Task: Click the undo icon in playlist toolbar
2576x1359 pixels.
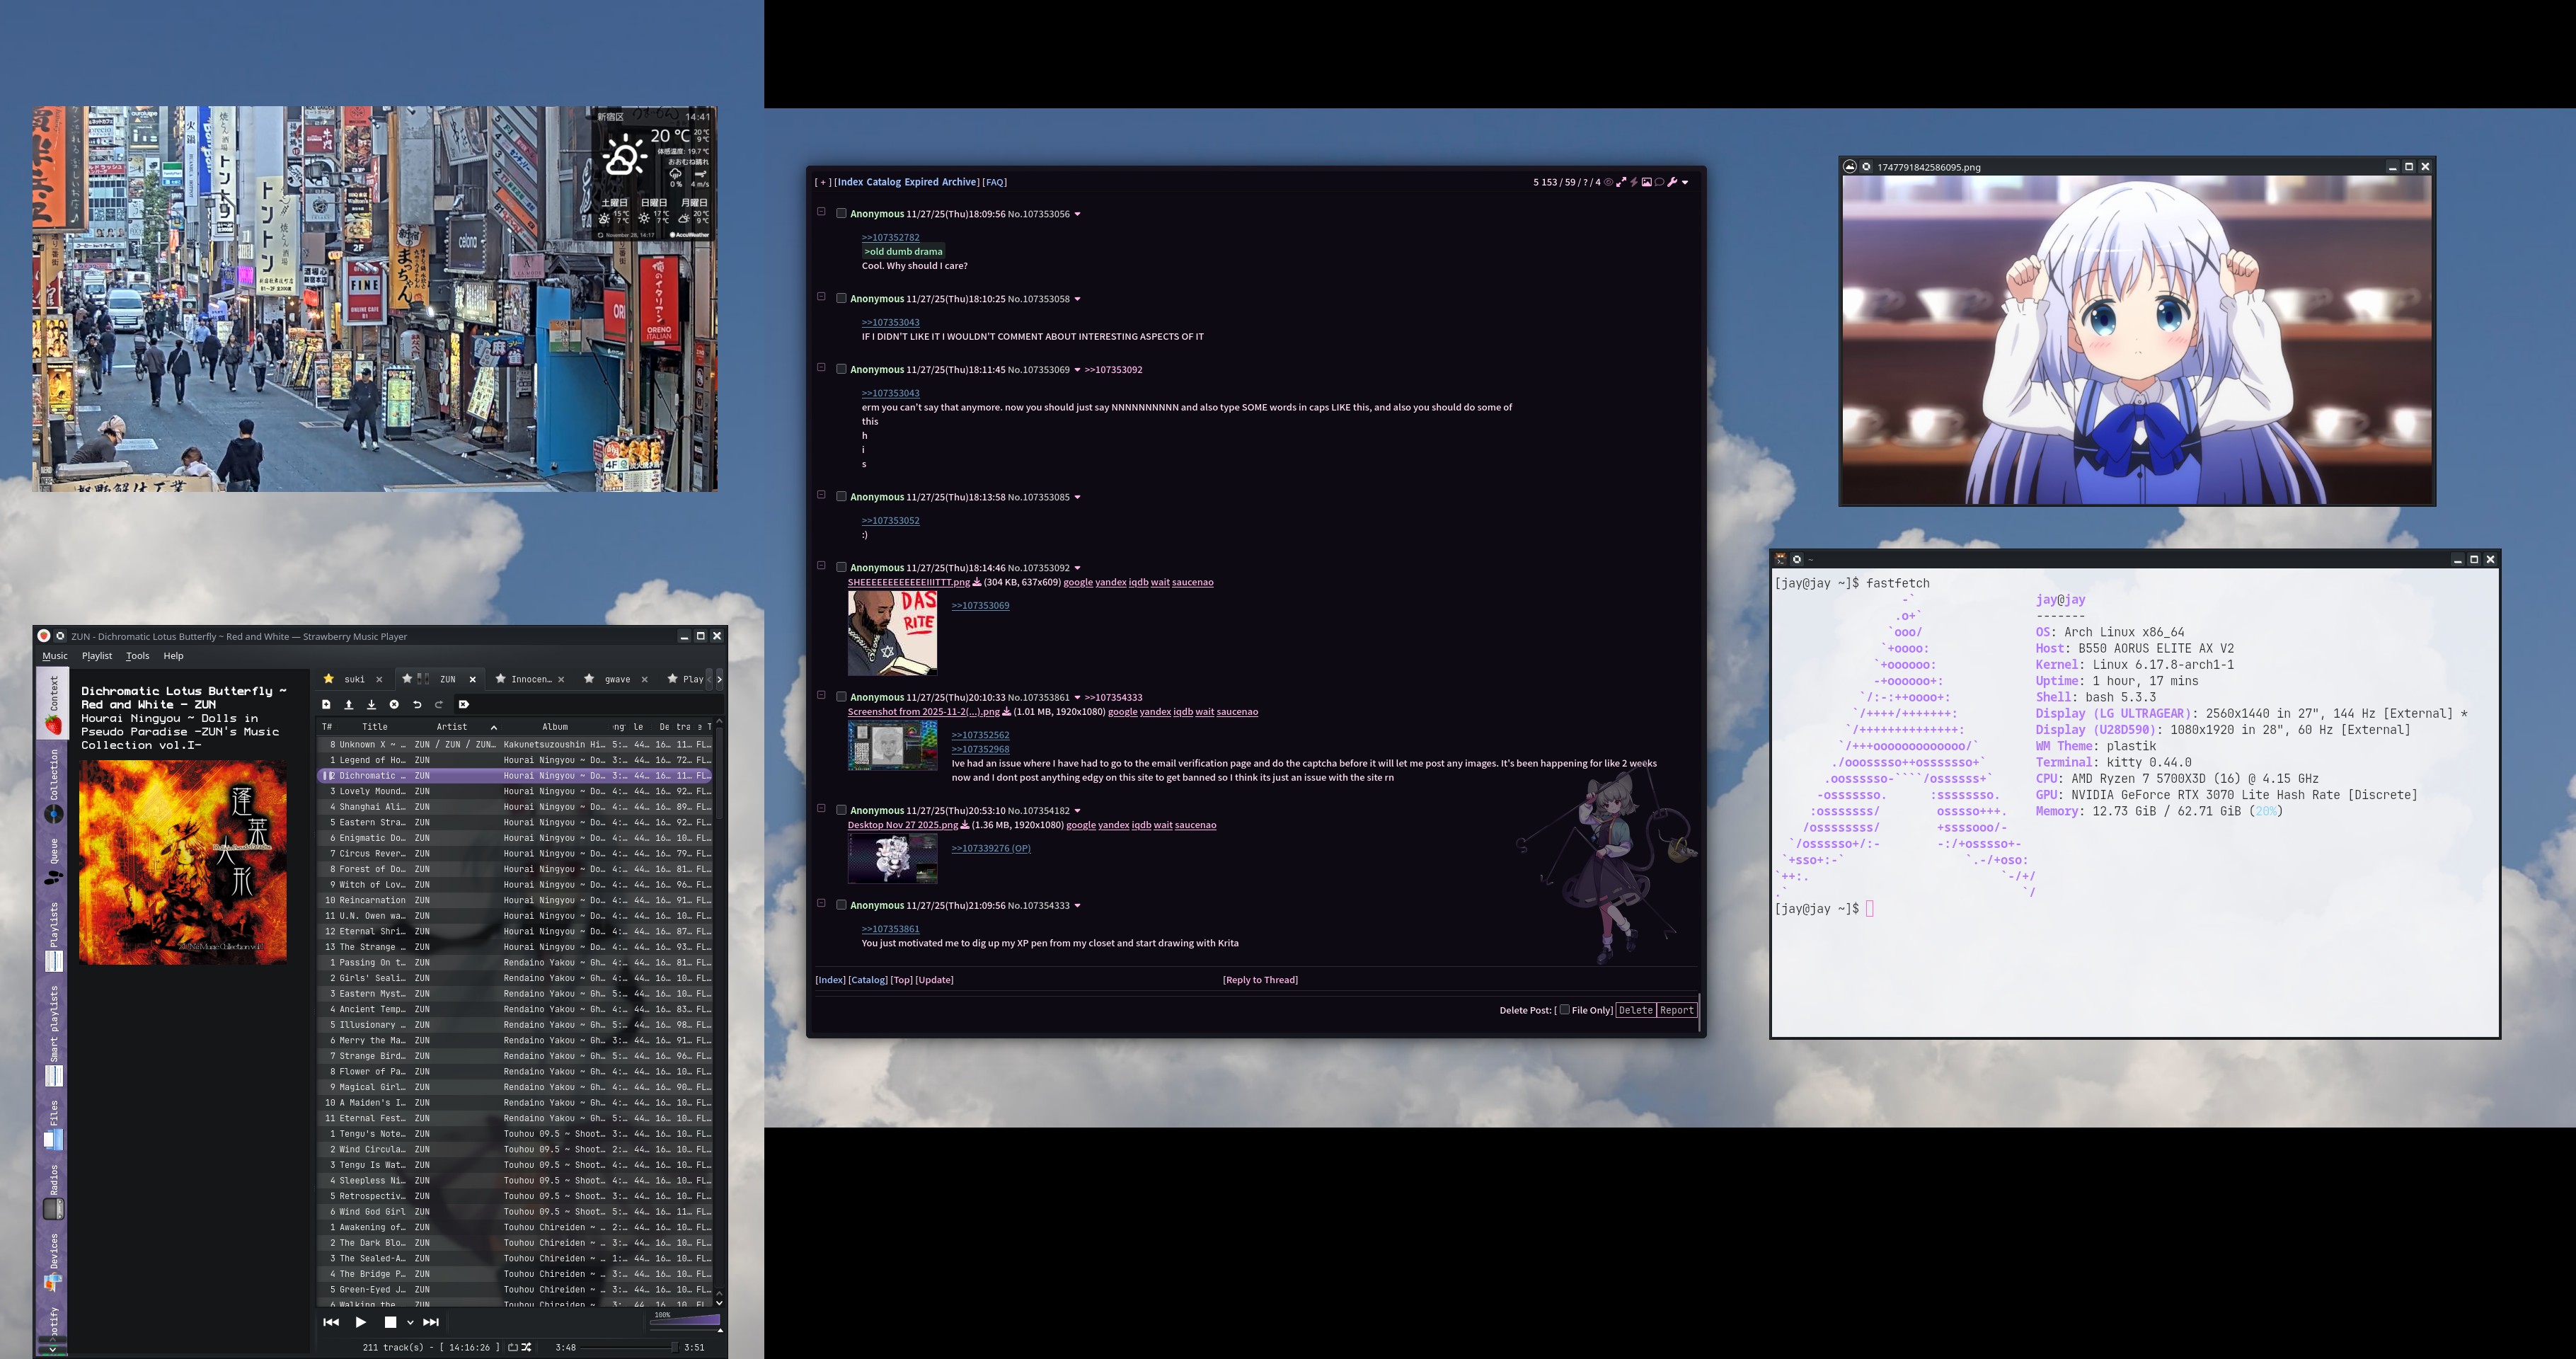Action: click(417, 705)
